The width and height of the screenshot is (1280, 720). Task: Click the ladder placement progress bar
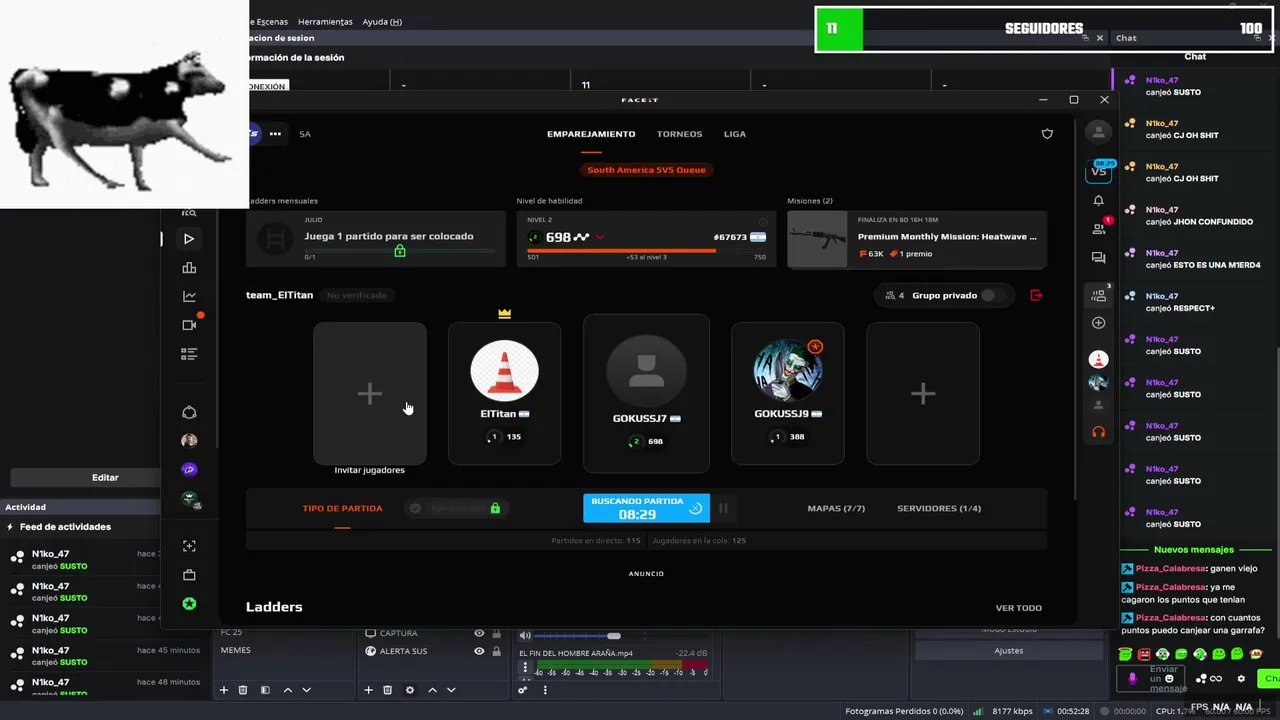click(x=400, y=250)
